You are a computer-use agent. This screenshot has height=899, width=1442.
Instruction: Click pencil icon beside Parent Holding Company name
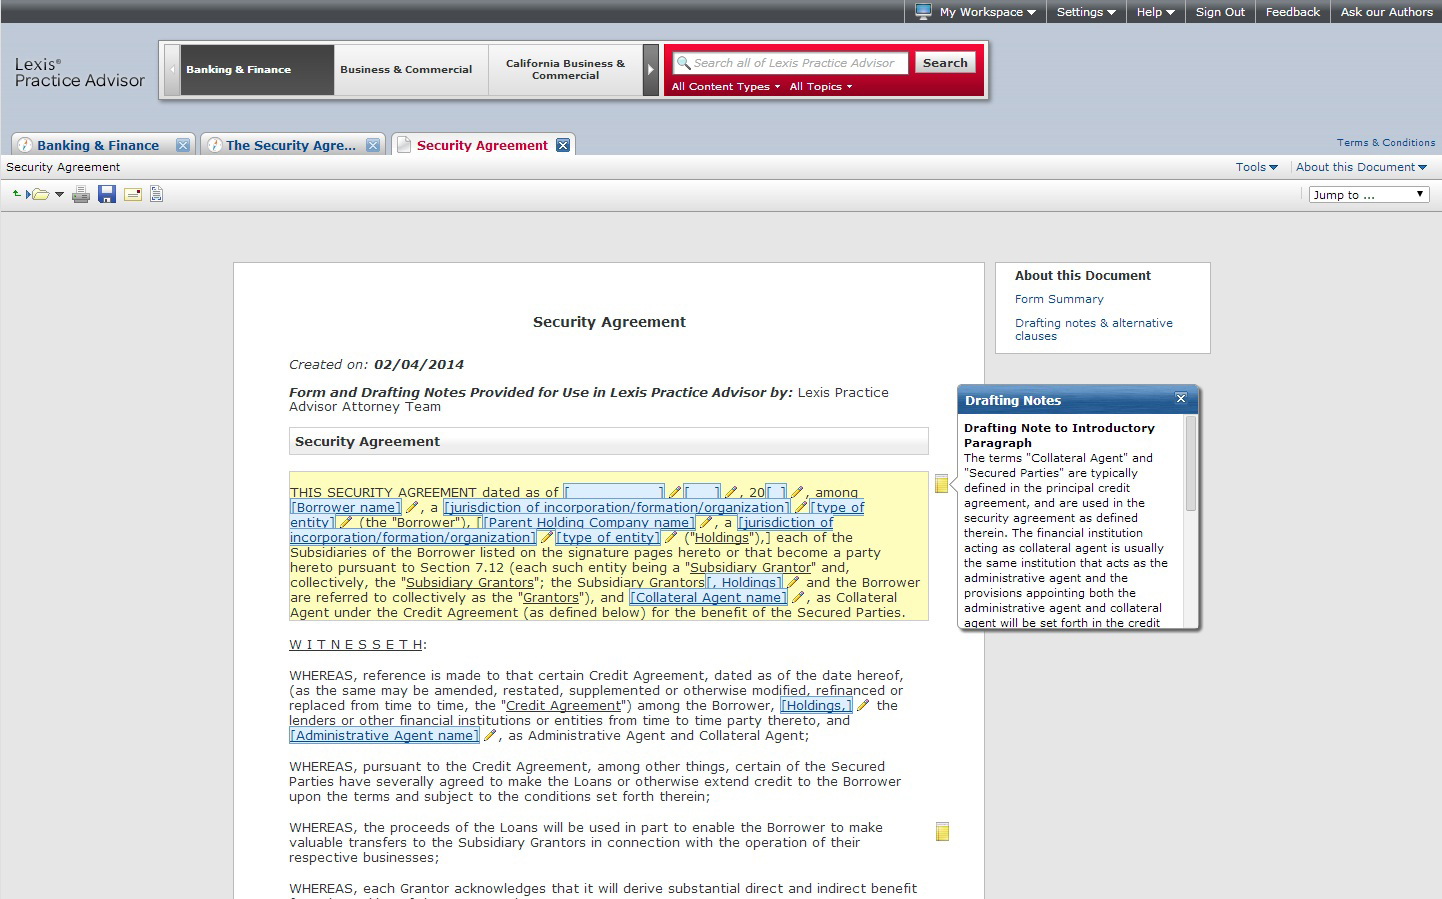click(x=705, y=522)
